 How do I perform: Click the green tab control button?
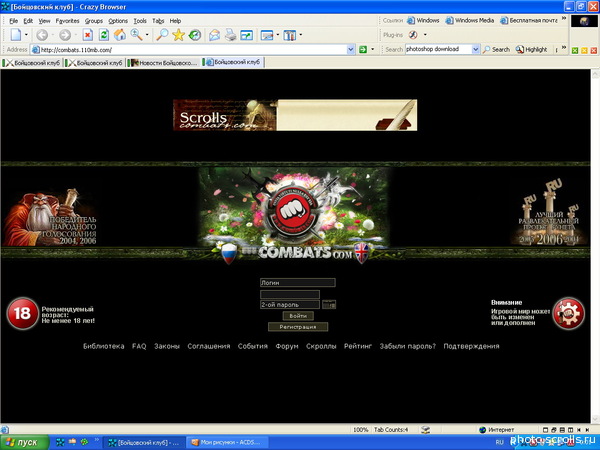click(x=575, y=51)
